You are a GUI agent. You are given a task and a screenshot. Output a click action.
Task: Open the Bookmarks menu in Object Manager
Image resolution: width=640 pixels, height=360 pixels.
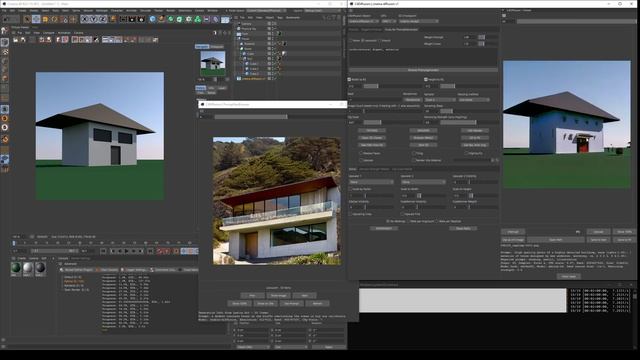(293, 18)
